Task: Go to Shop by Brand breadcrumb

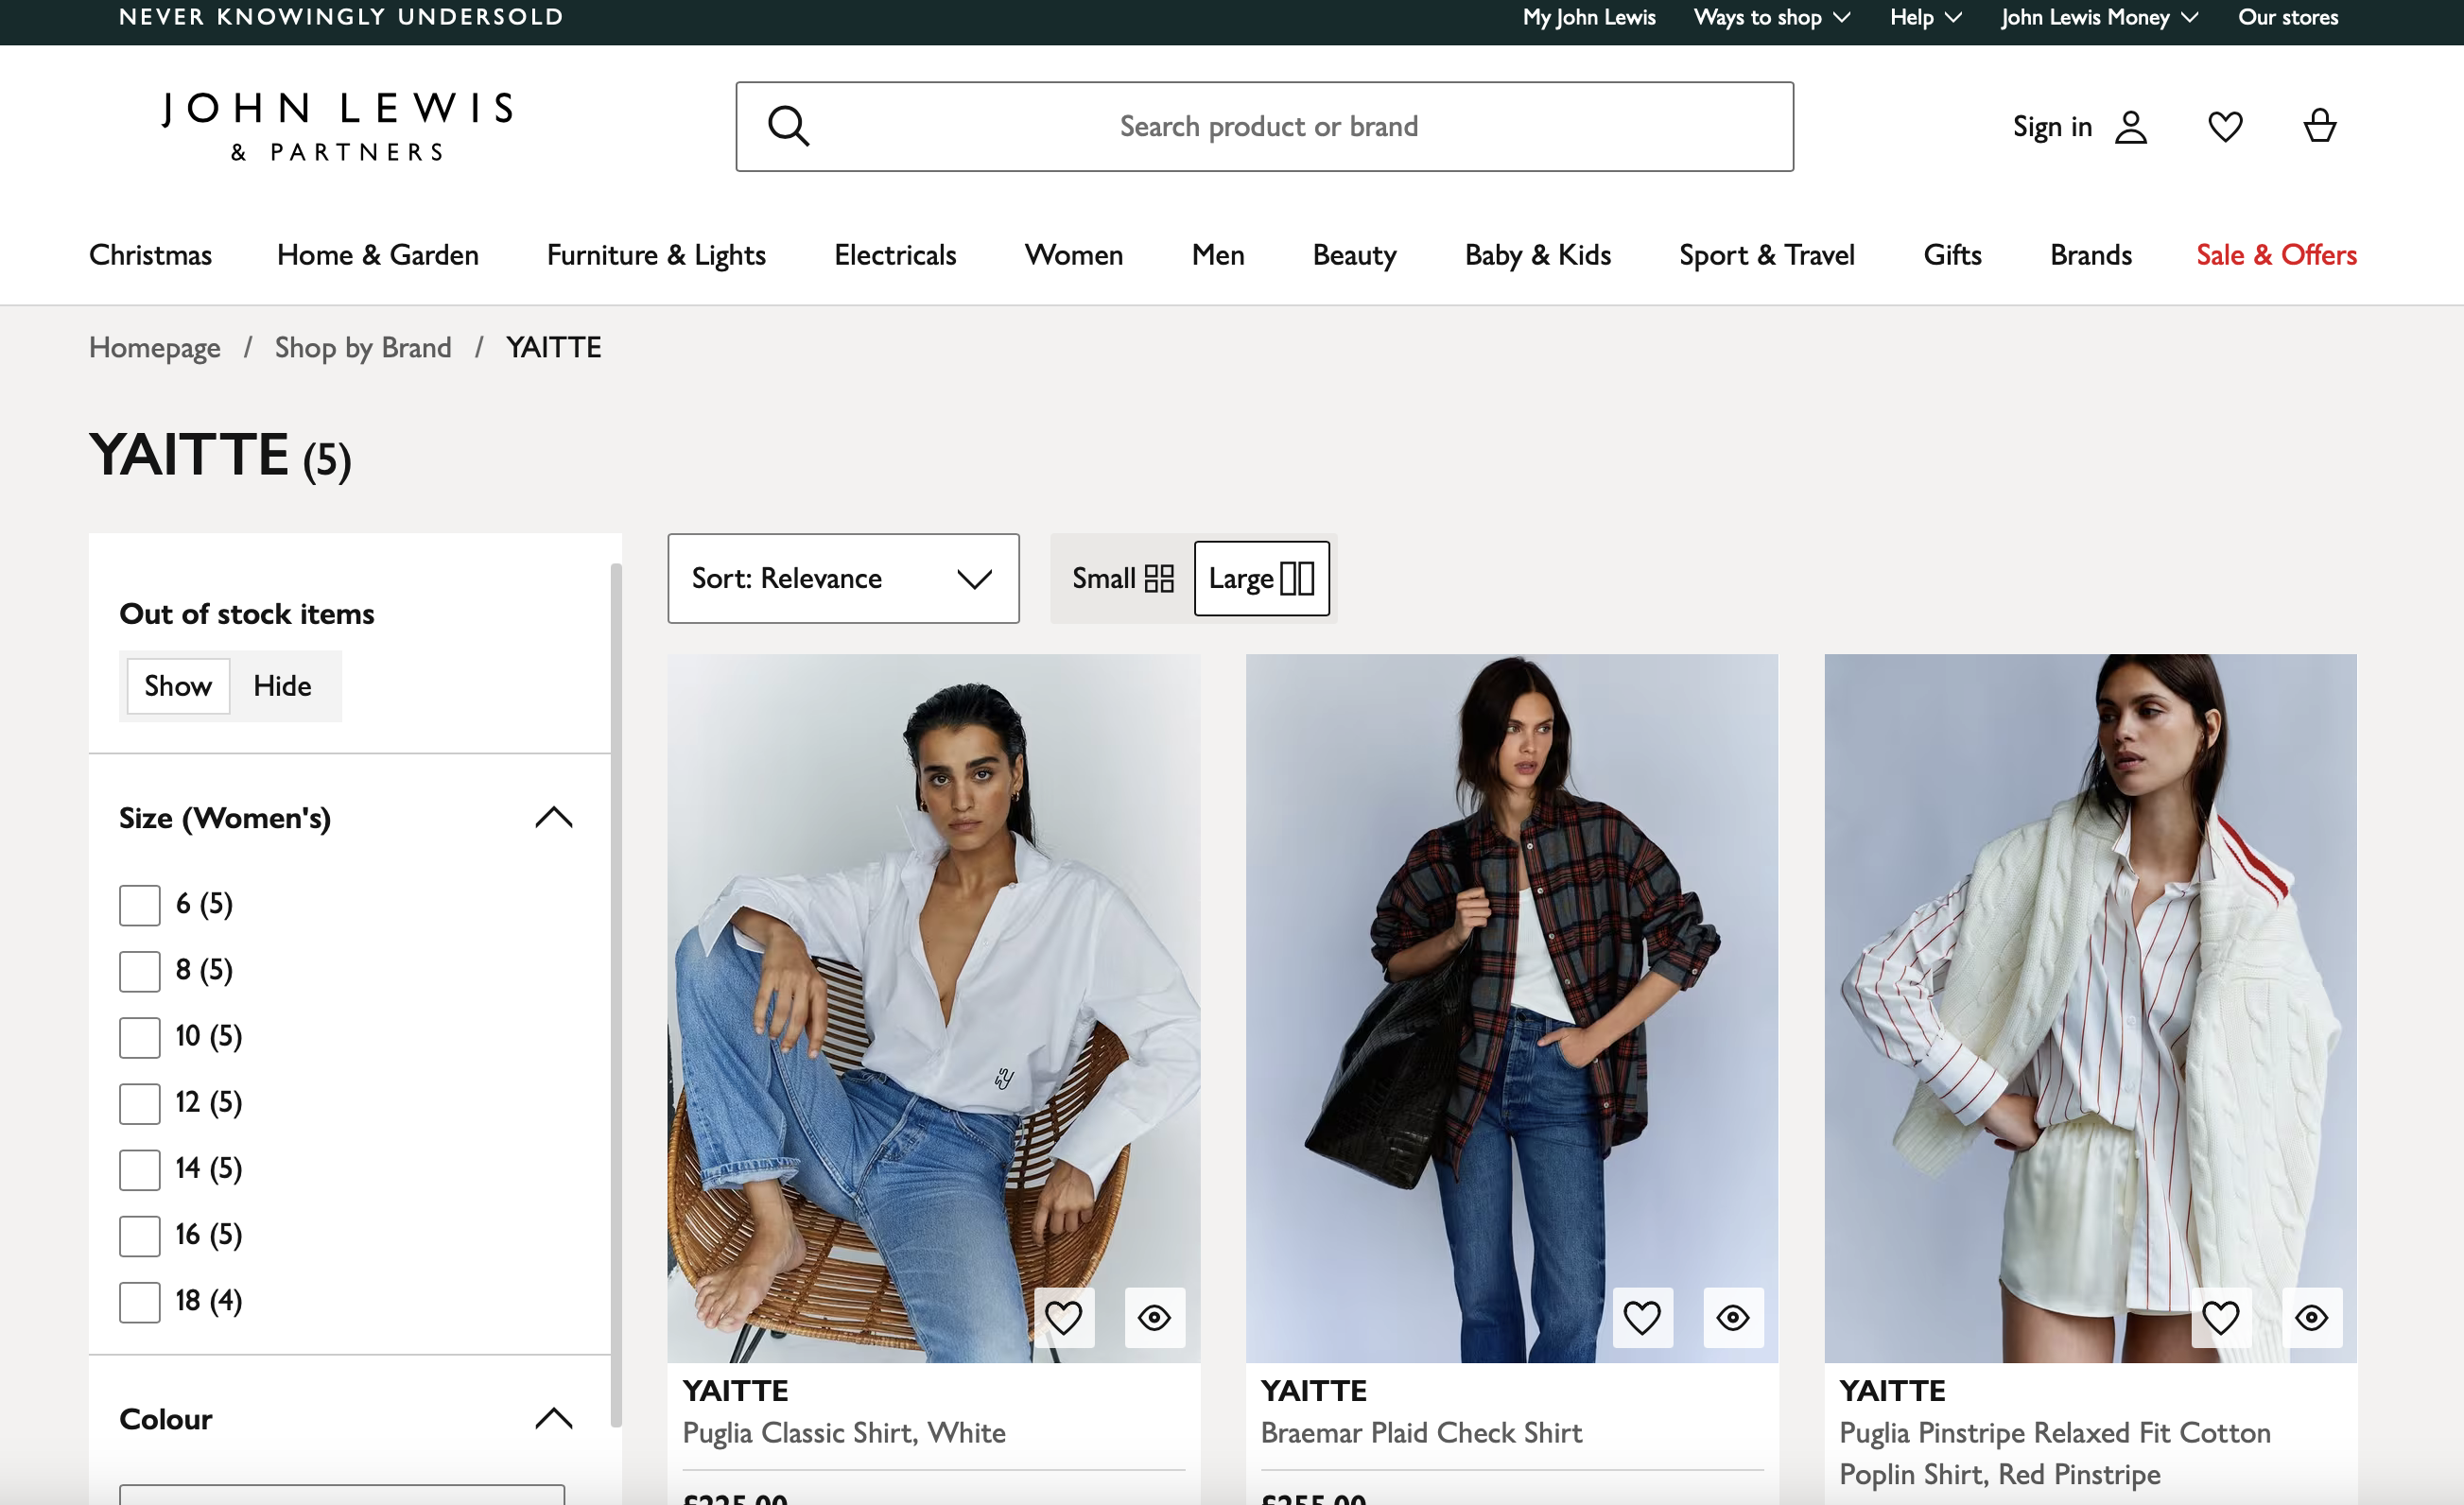Action: click(x=363, y=347)
